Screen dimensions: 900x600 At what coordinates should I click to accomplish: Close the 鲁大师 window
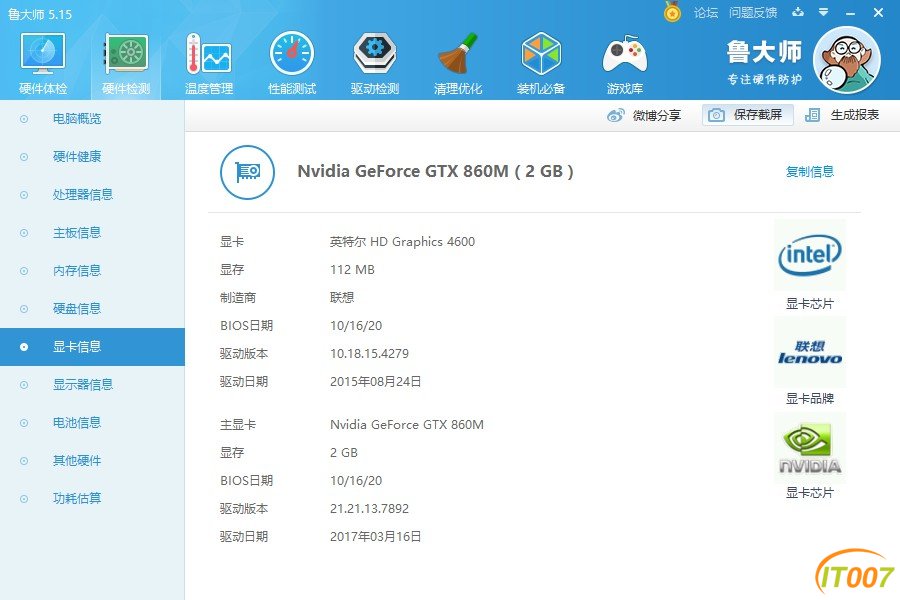point(878,13)
